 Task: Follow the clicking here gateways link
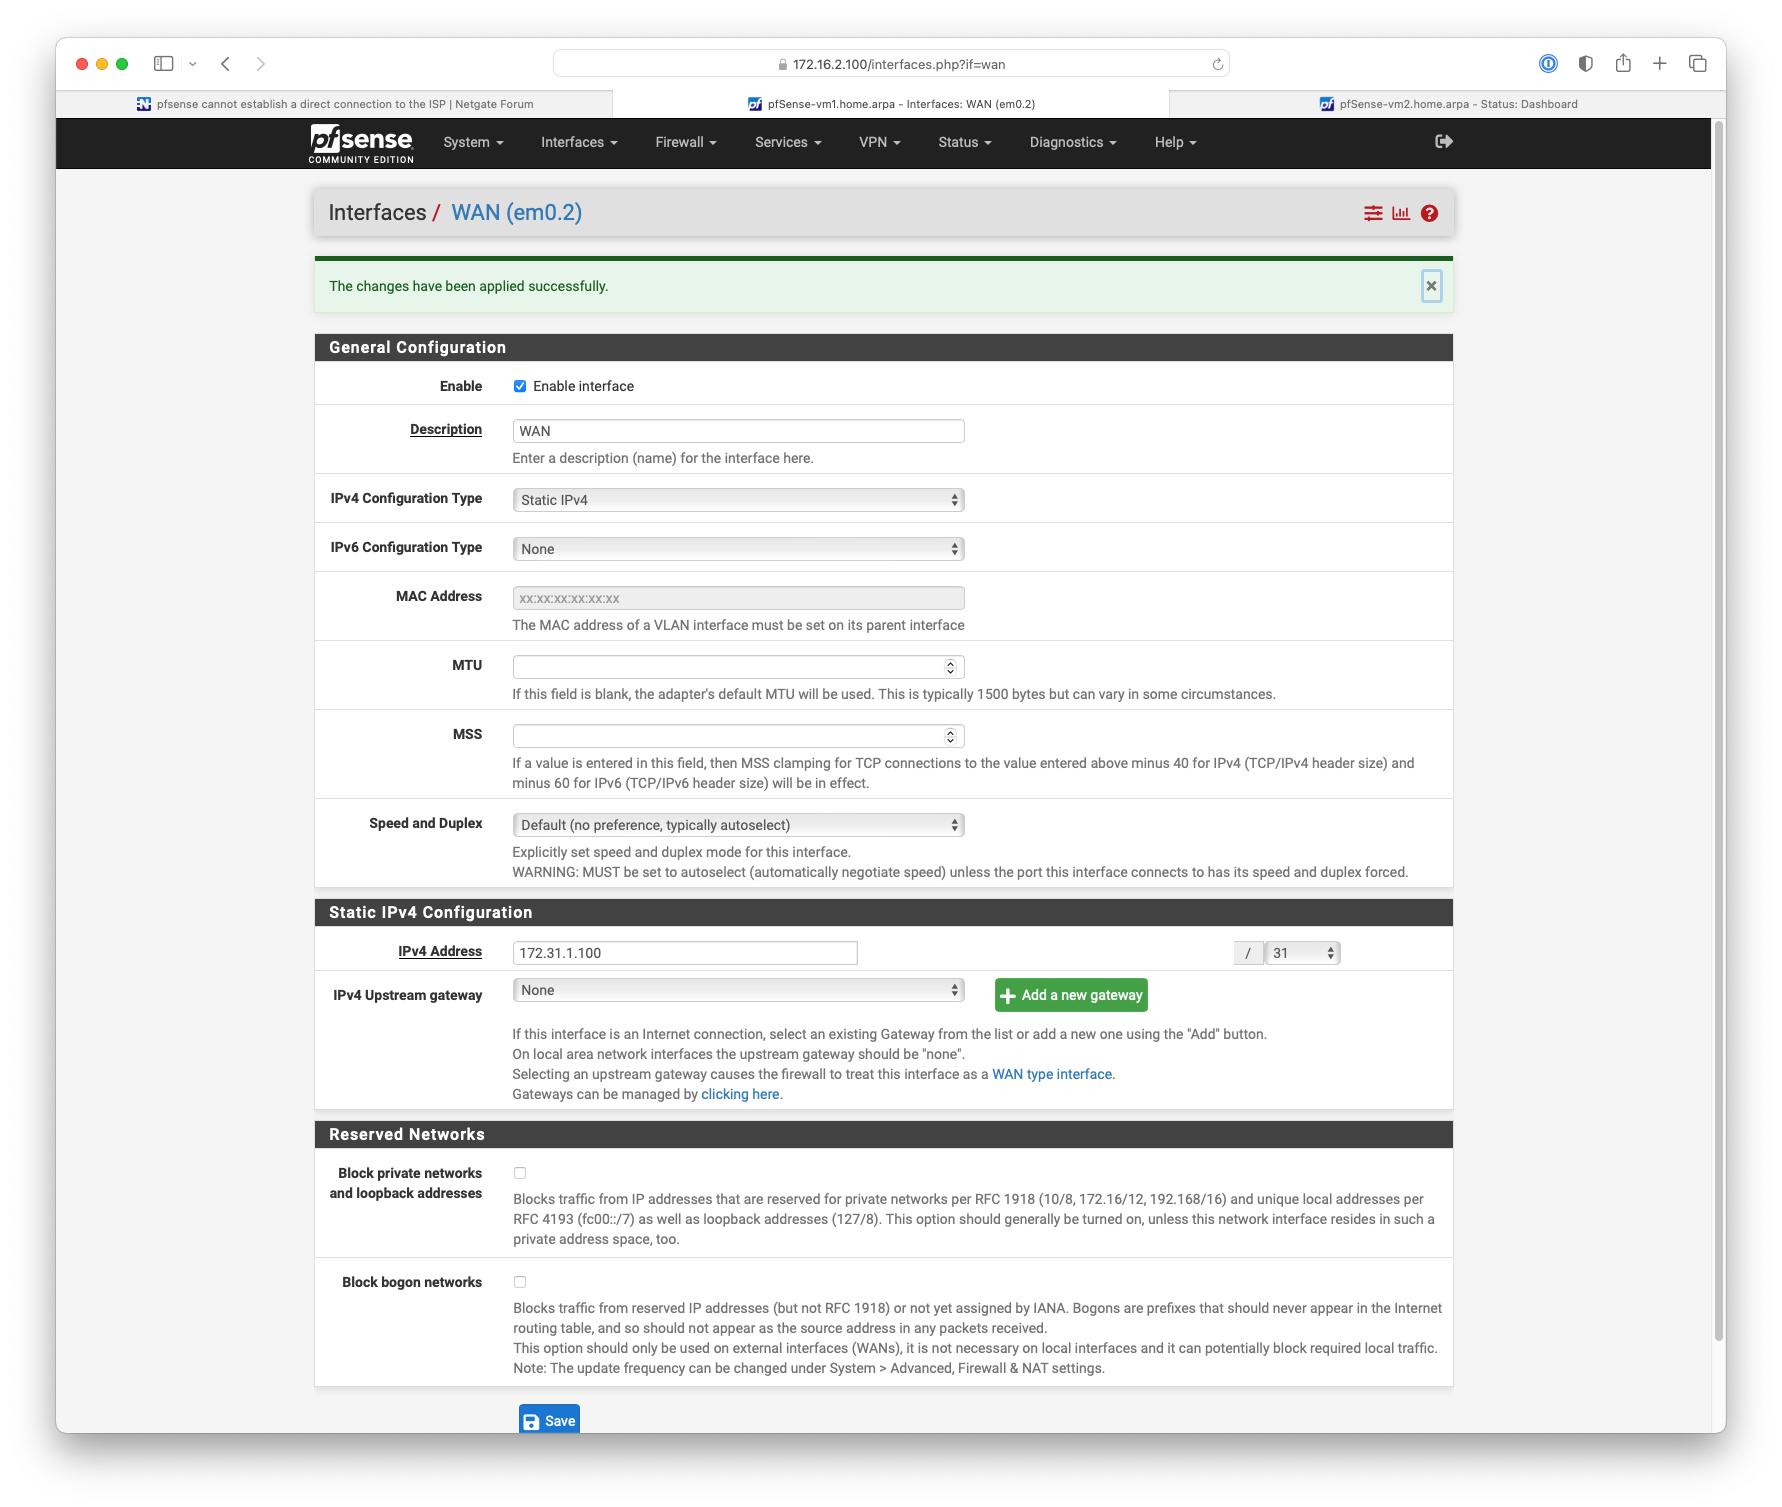tap(740, 1094)
